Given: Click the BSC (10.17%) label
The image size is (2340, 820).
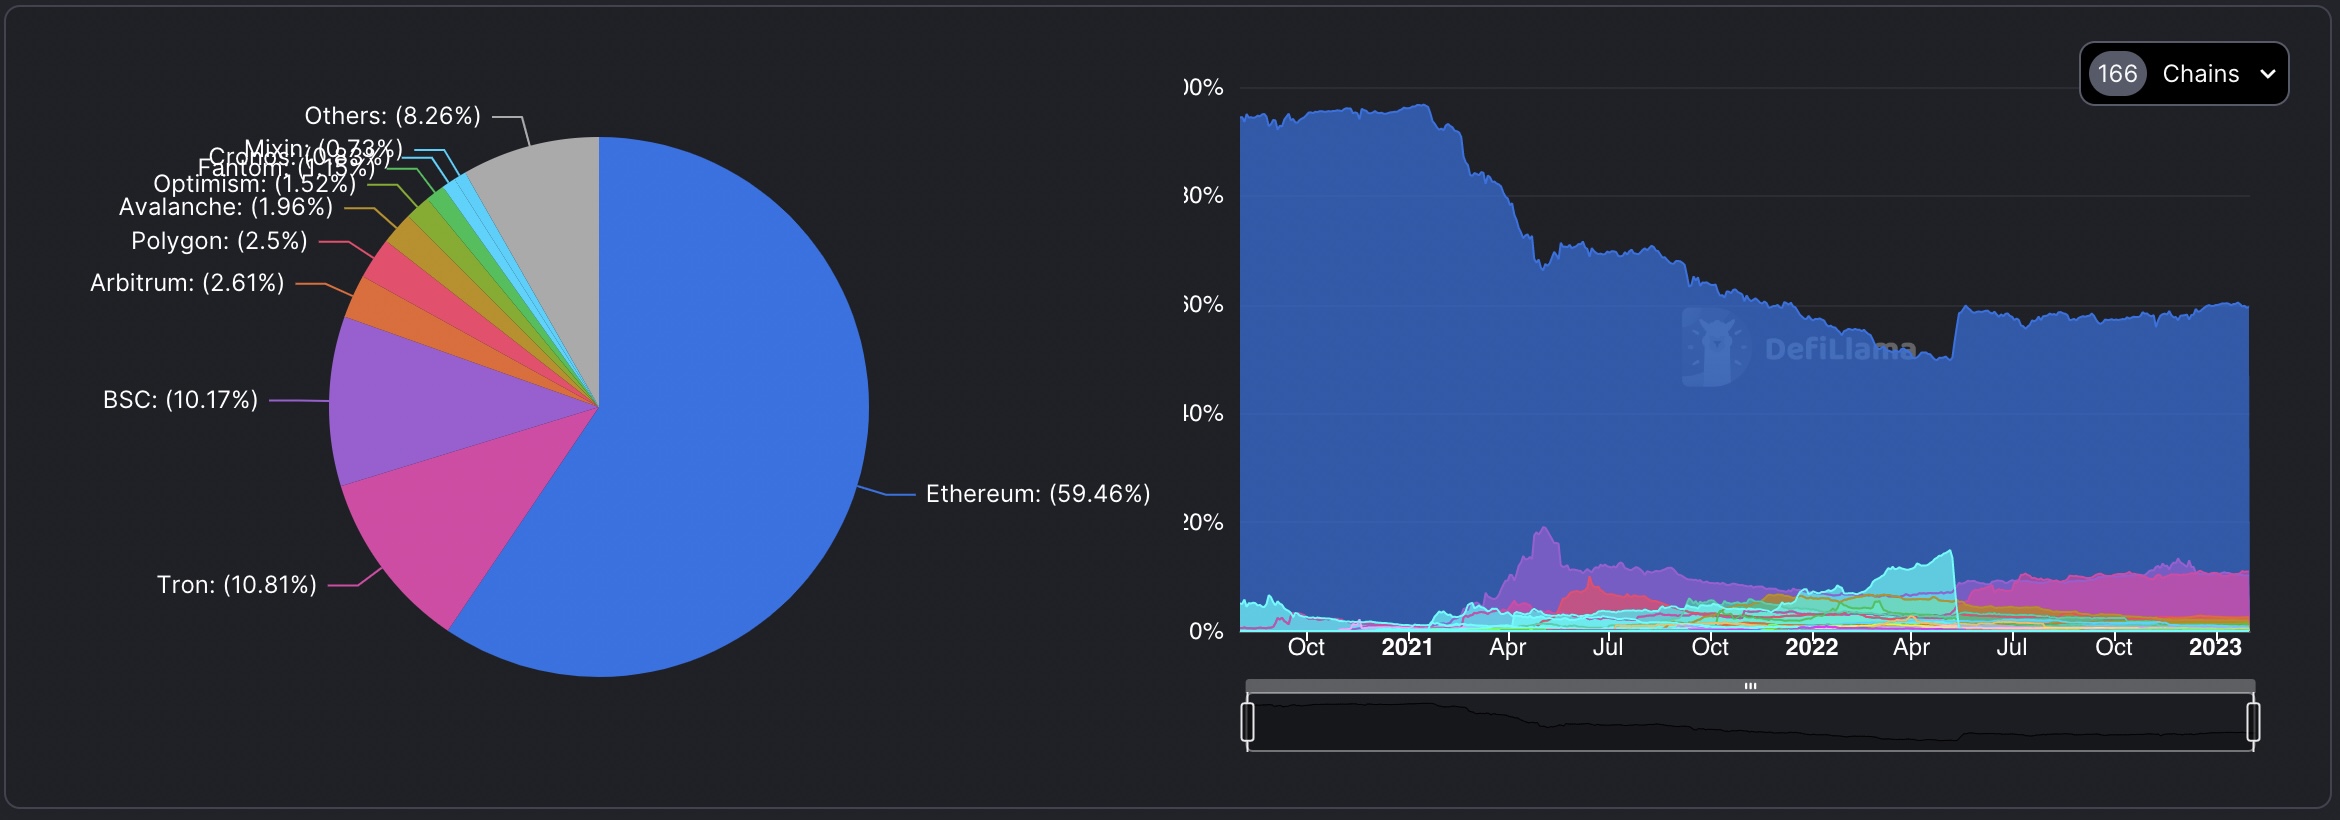Looking at the screenshot, I should pyautogui.click(x=180, y=400).
